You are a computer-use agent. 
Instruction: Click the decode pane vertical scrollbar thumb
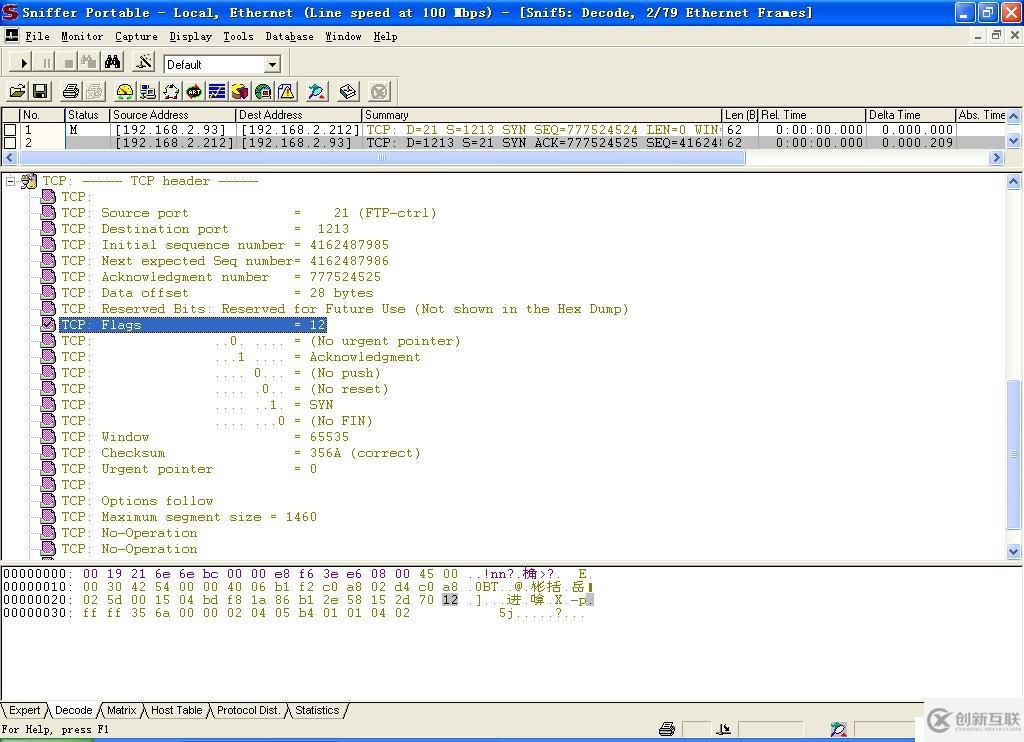(1014, 455)
